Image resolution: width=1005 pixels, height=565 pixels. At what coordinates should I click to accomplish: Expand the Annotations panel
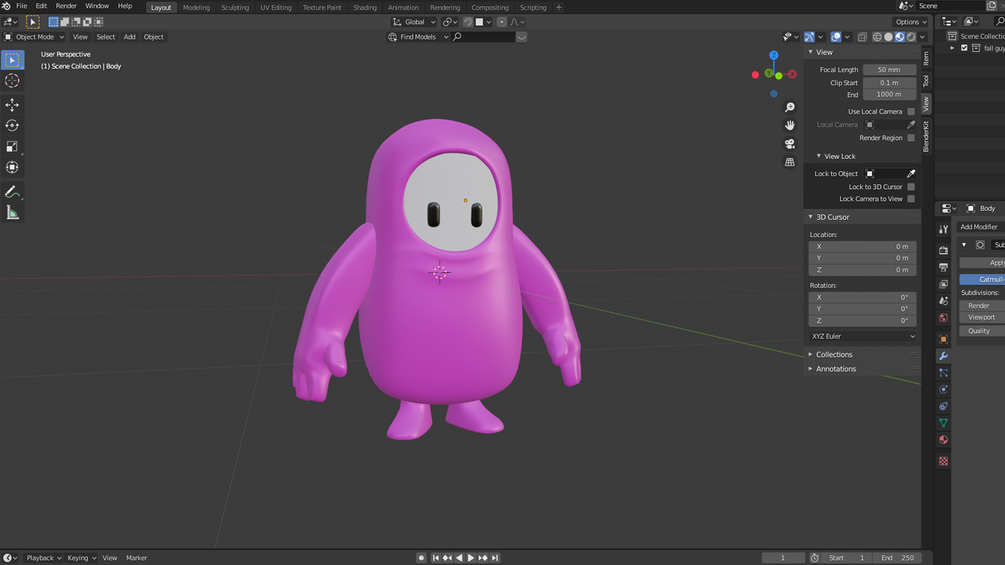[835, 369]
